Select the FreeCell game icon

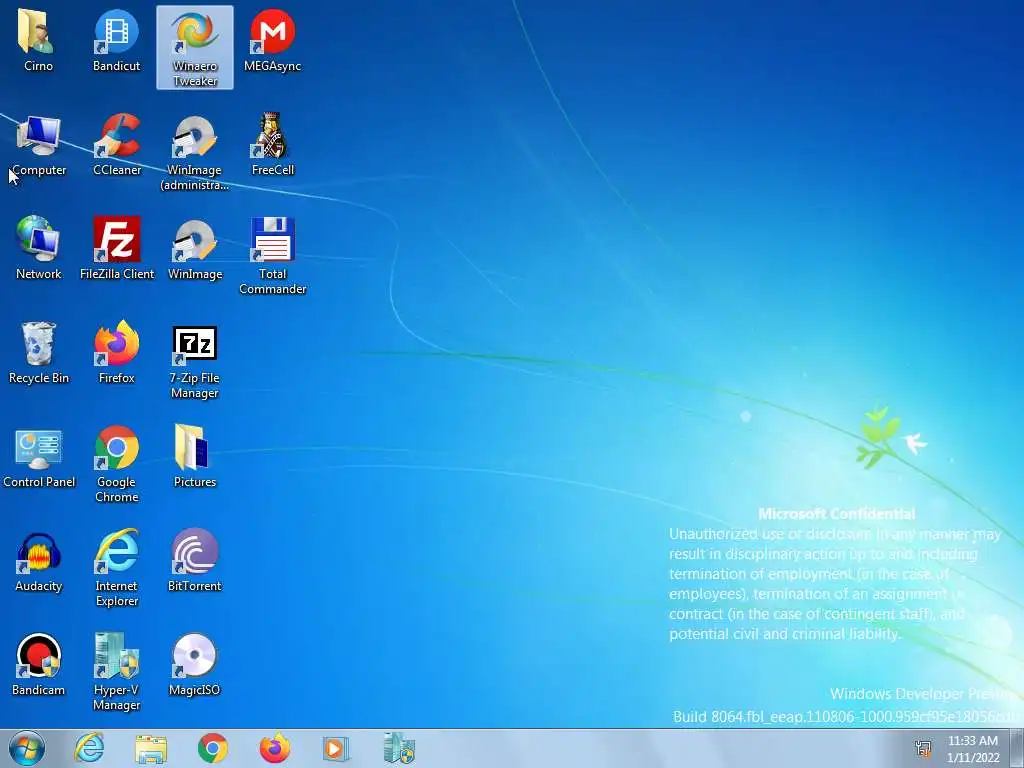(272, 145)
